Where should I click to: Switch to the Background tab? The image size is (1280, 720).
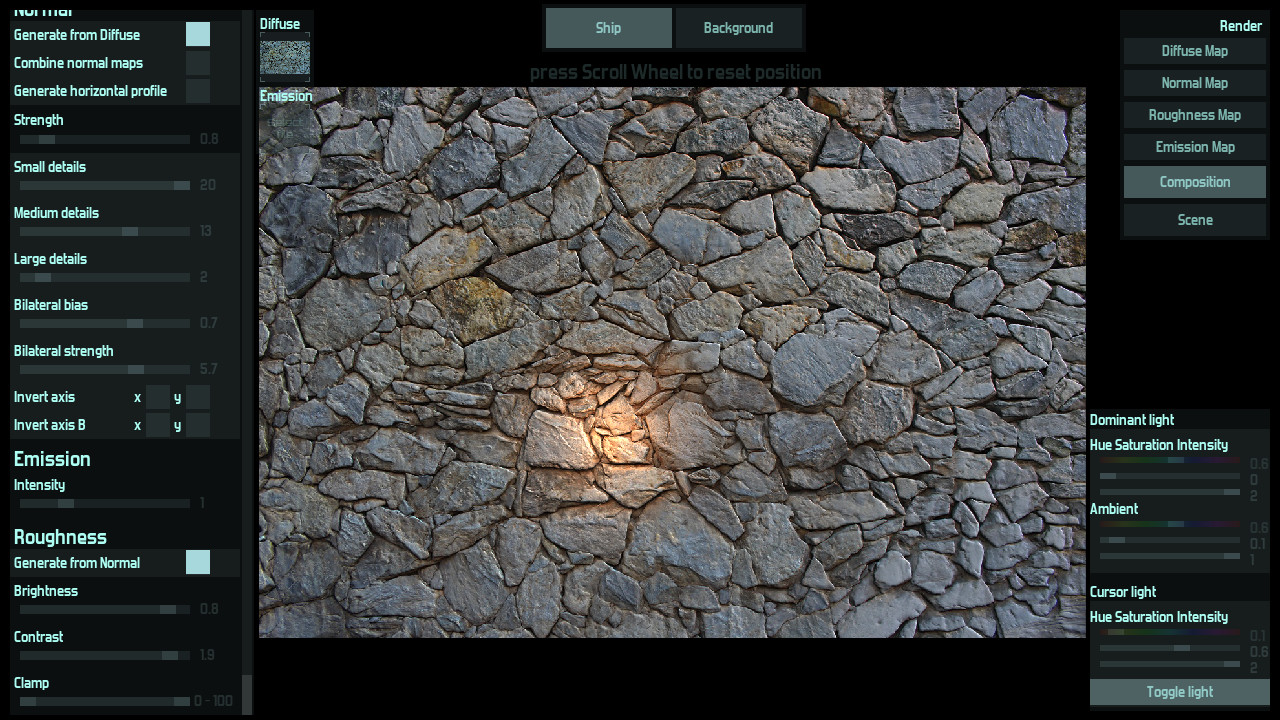tap(739, 28)
